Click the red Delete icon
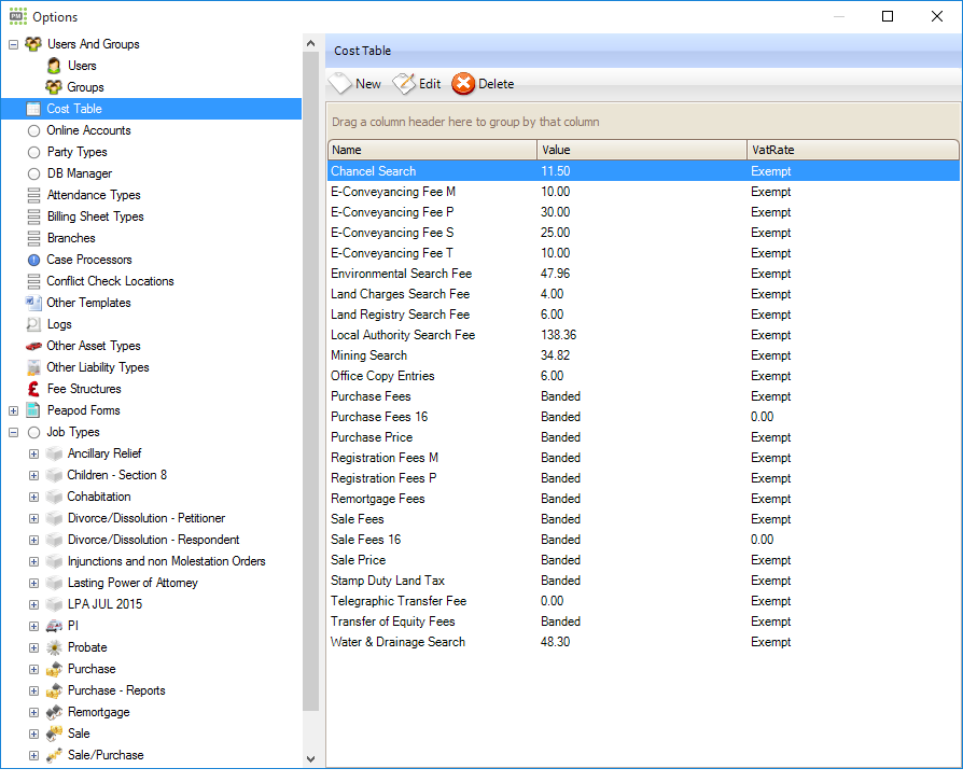963x771 pixels. pyautogui.click(x=463, y=84)
